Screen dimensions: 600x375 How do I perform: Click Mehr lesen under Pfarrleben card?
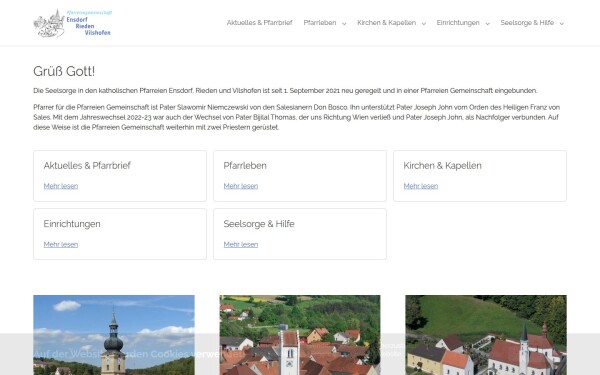click(241, 186)
